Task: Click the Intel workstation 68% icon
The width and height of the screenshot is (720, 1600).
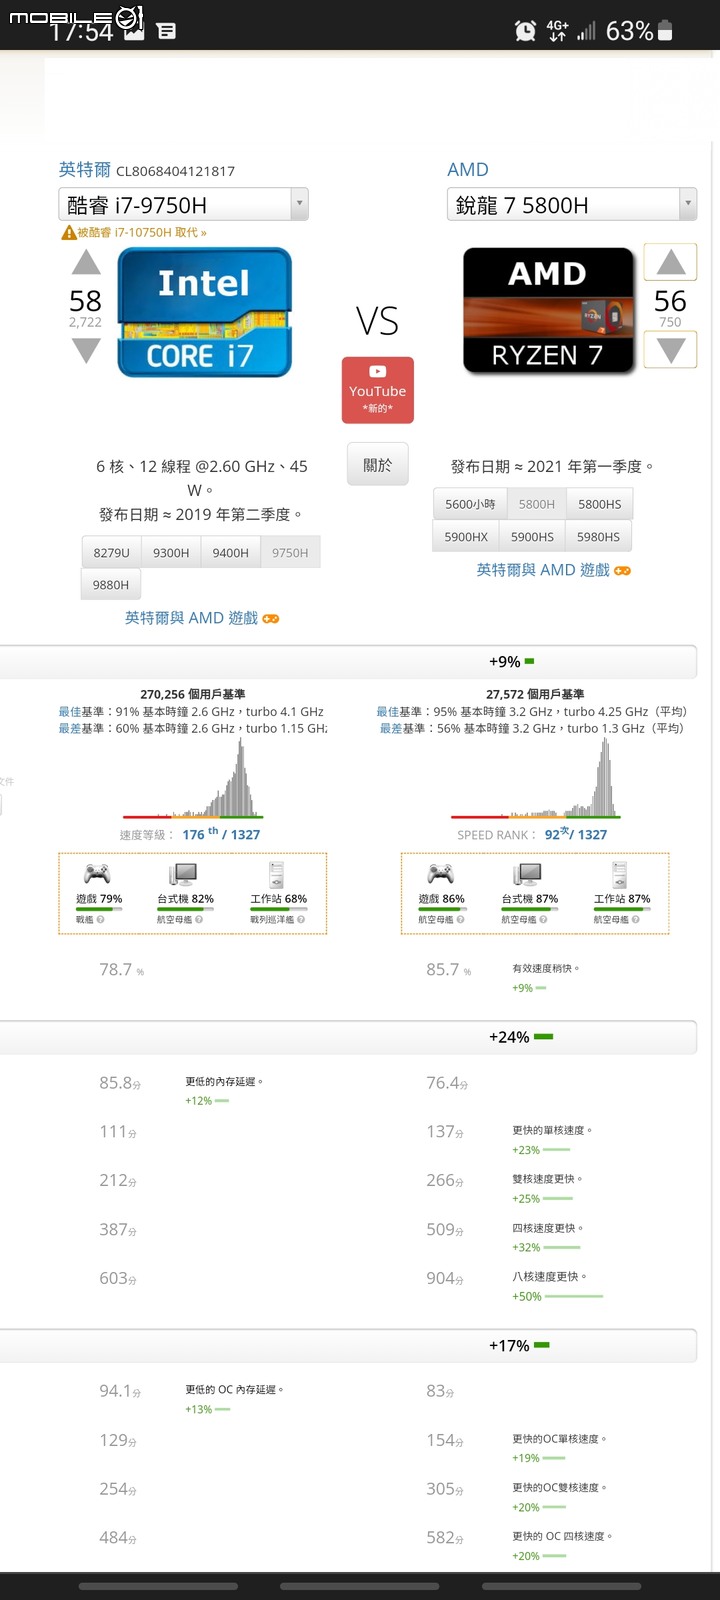Action: click(x=277, y=874)
